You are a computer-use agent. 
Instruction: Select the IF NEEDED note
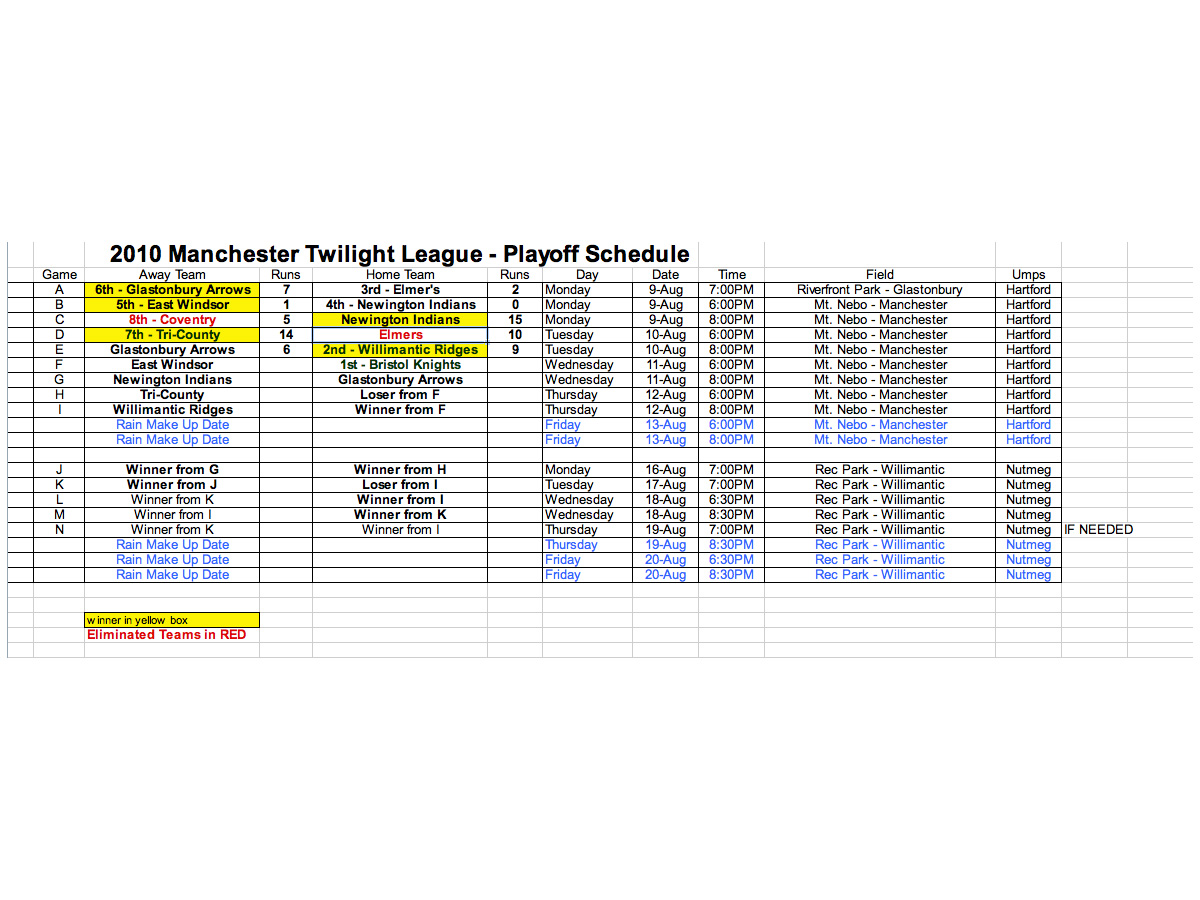1098,529
